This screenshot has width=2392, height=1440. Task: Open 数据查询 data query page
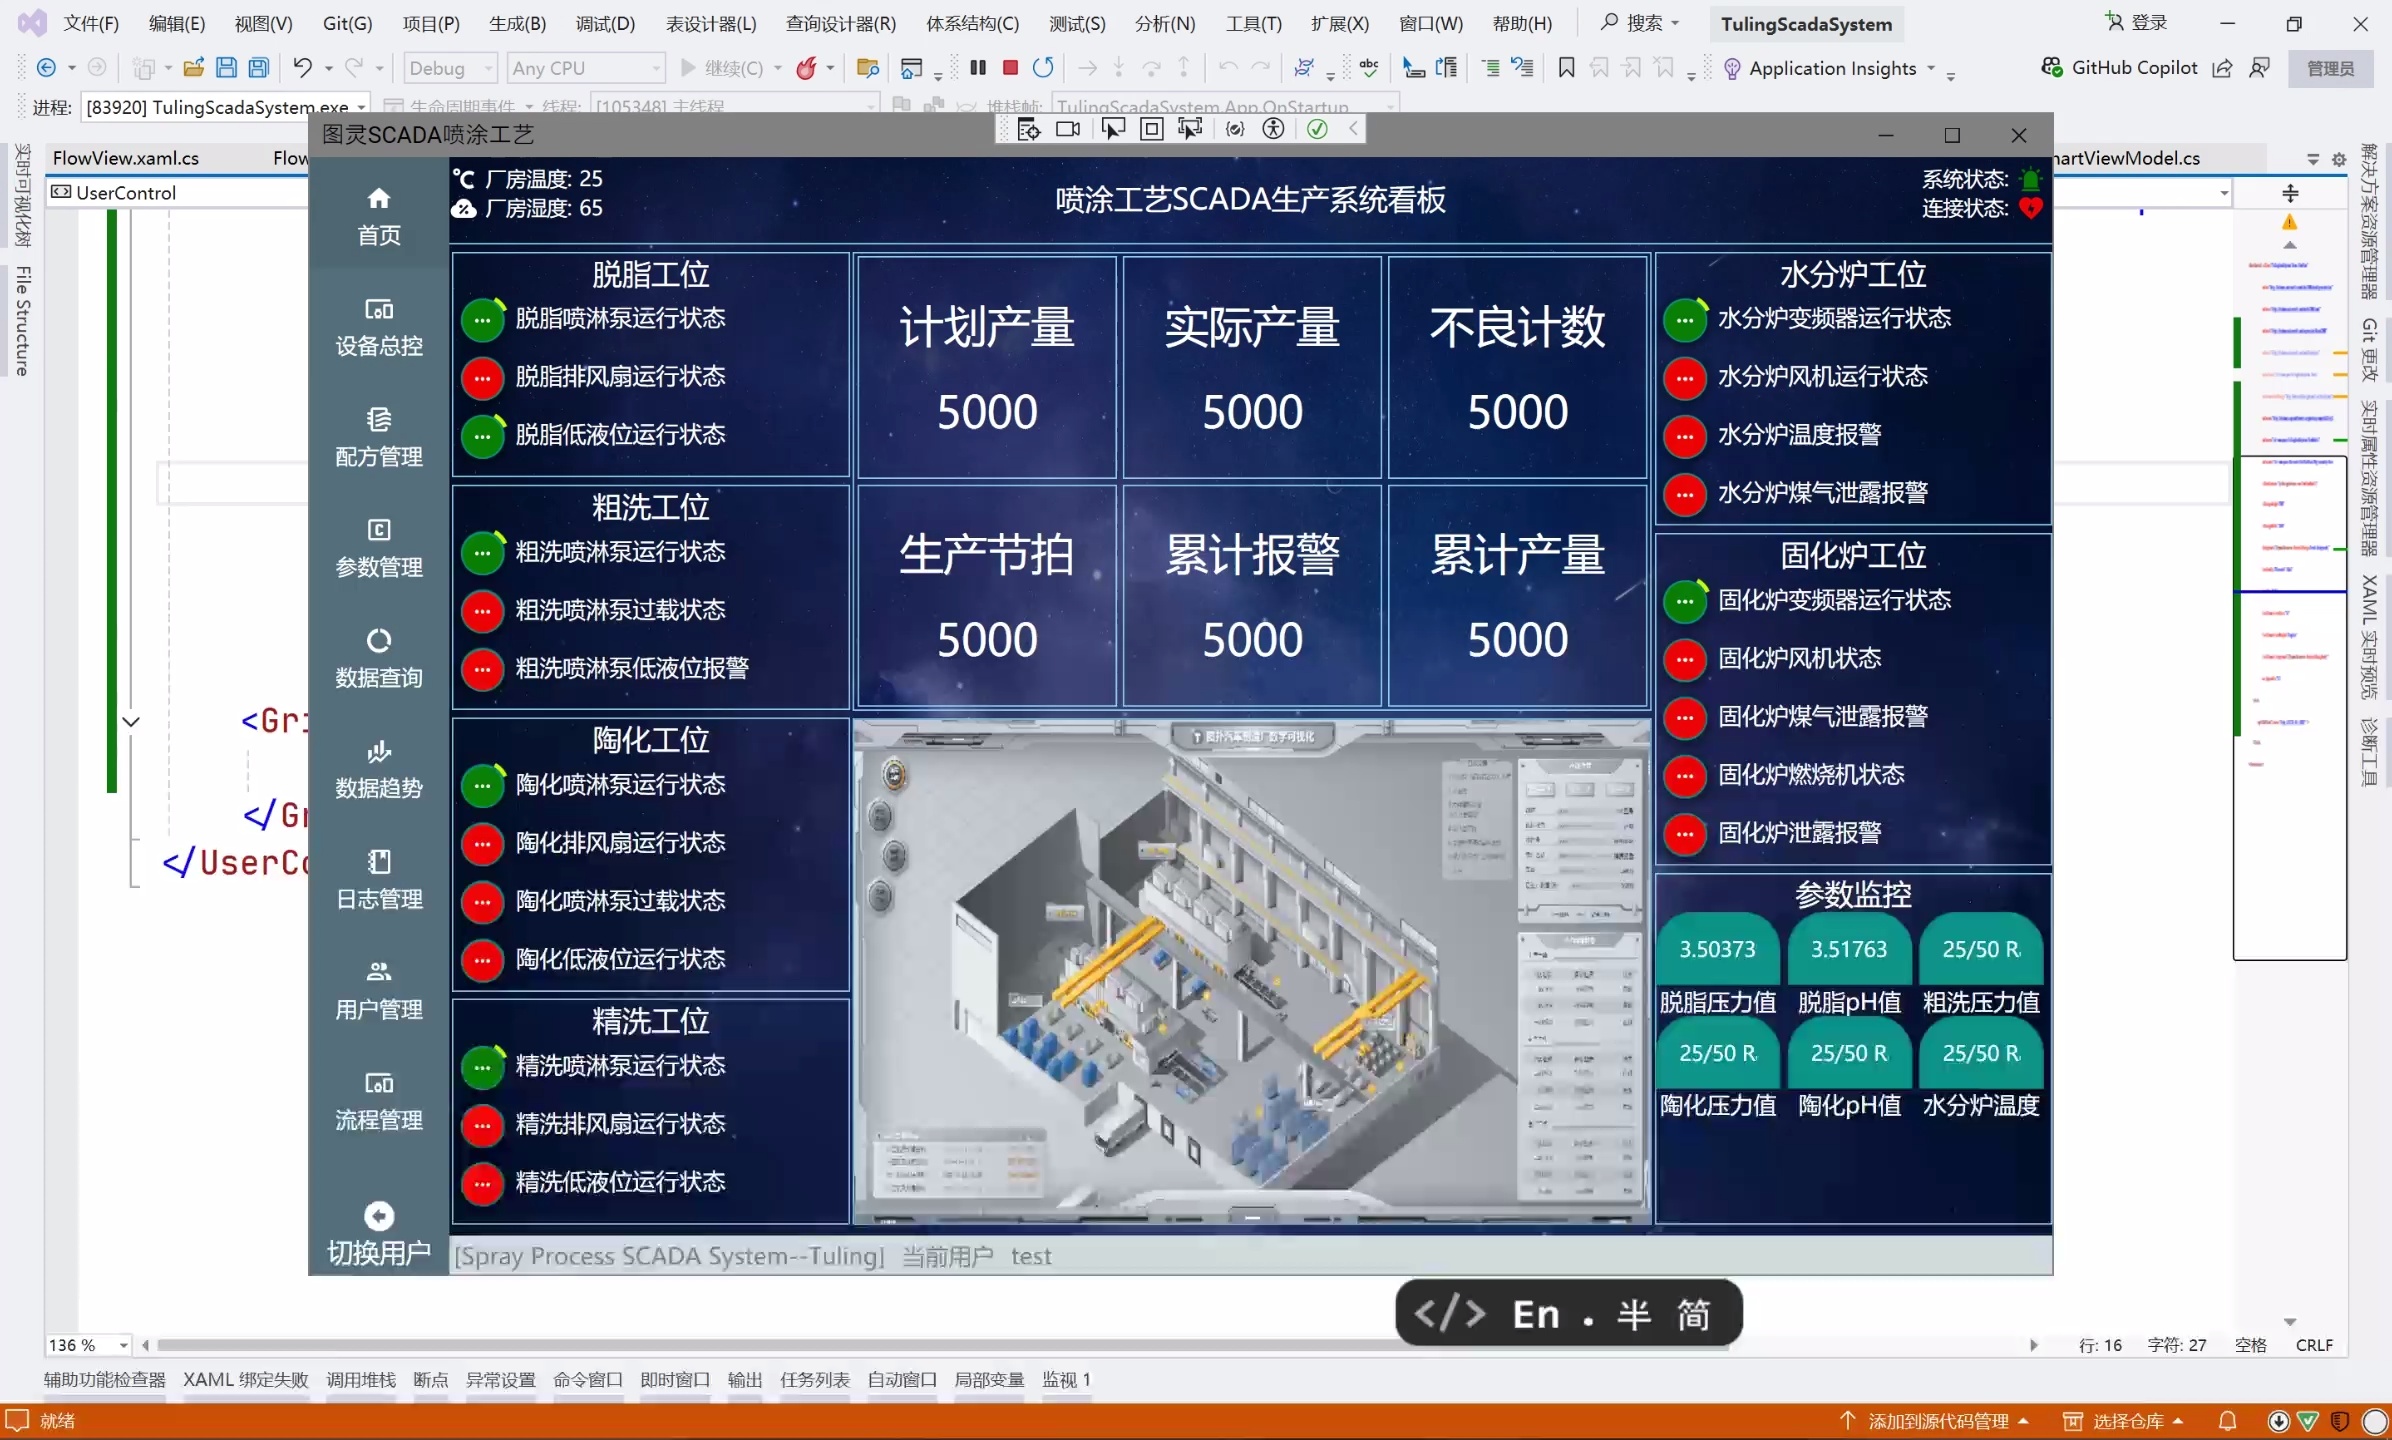pyautogui.click(x=379, y=659)
